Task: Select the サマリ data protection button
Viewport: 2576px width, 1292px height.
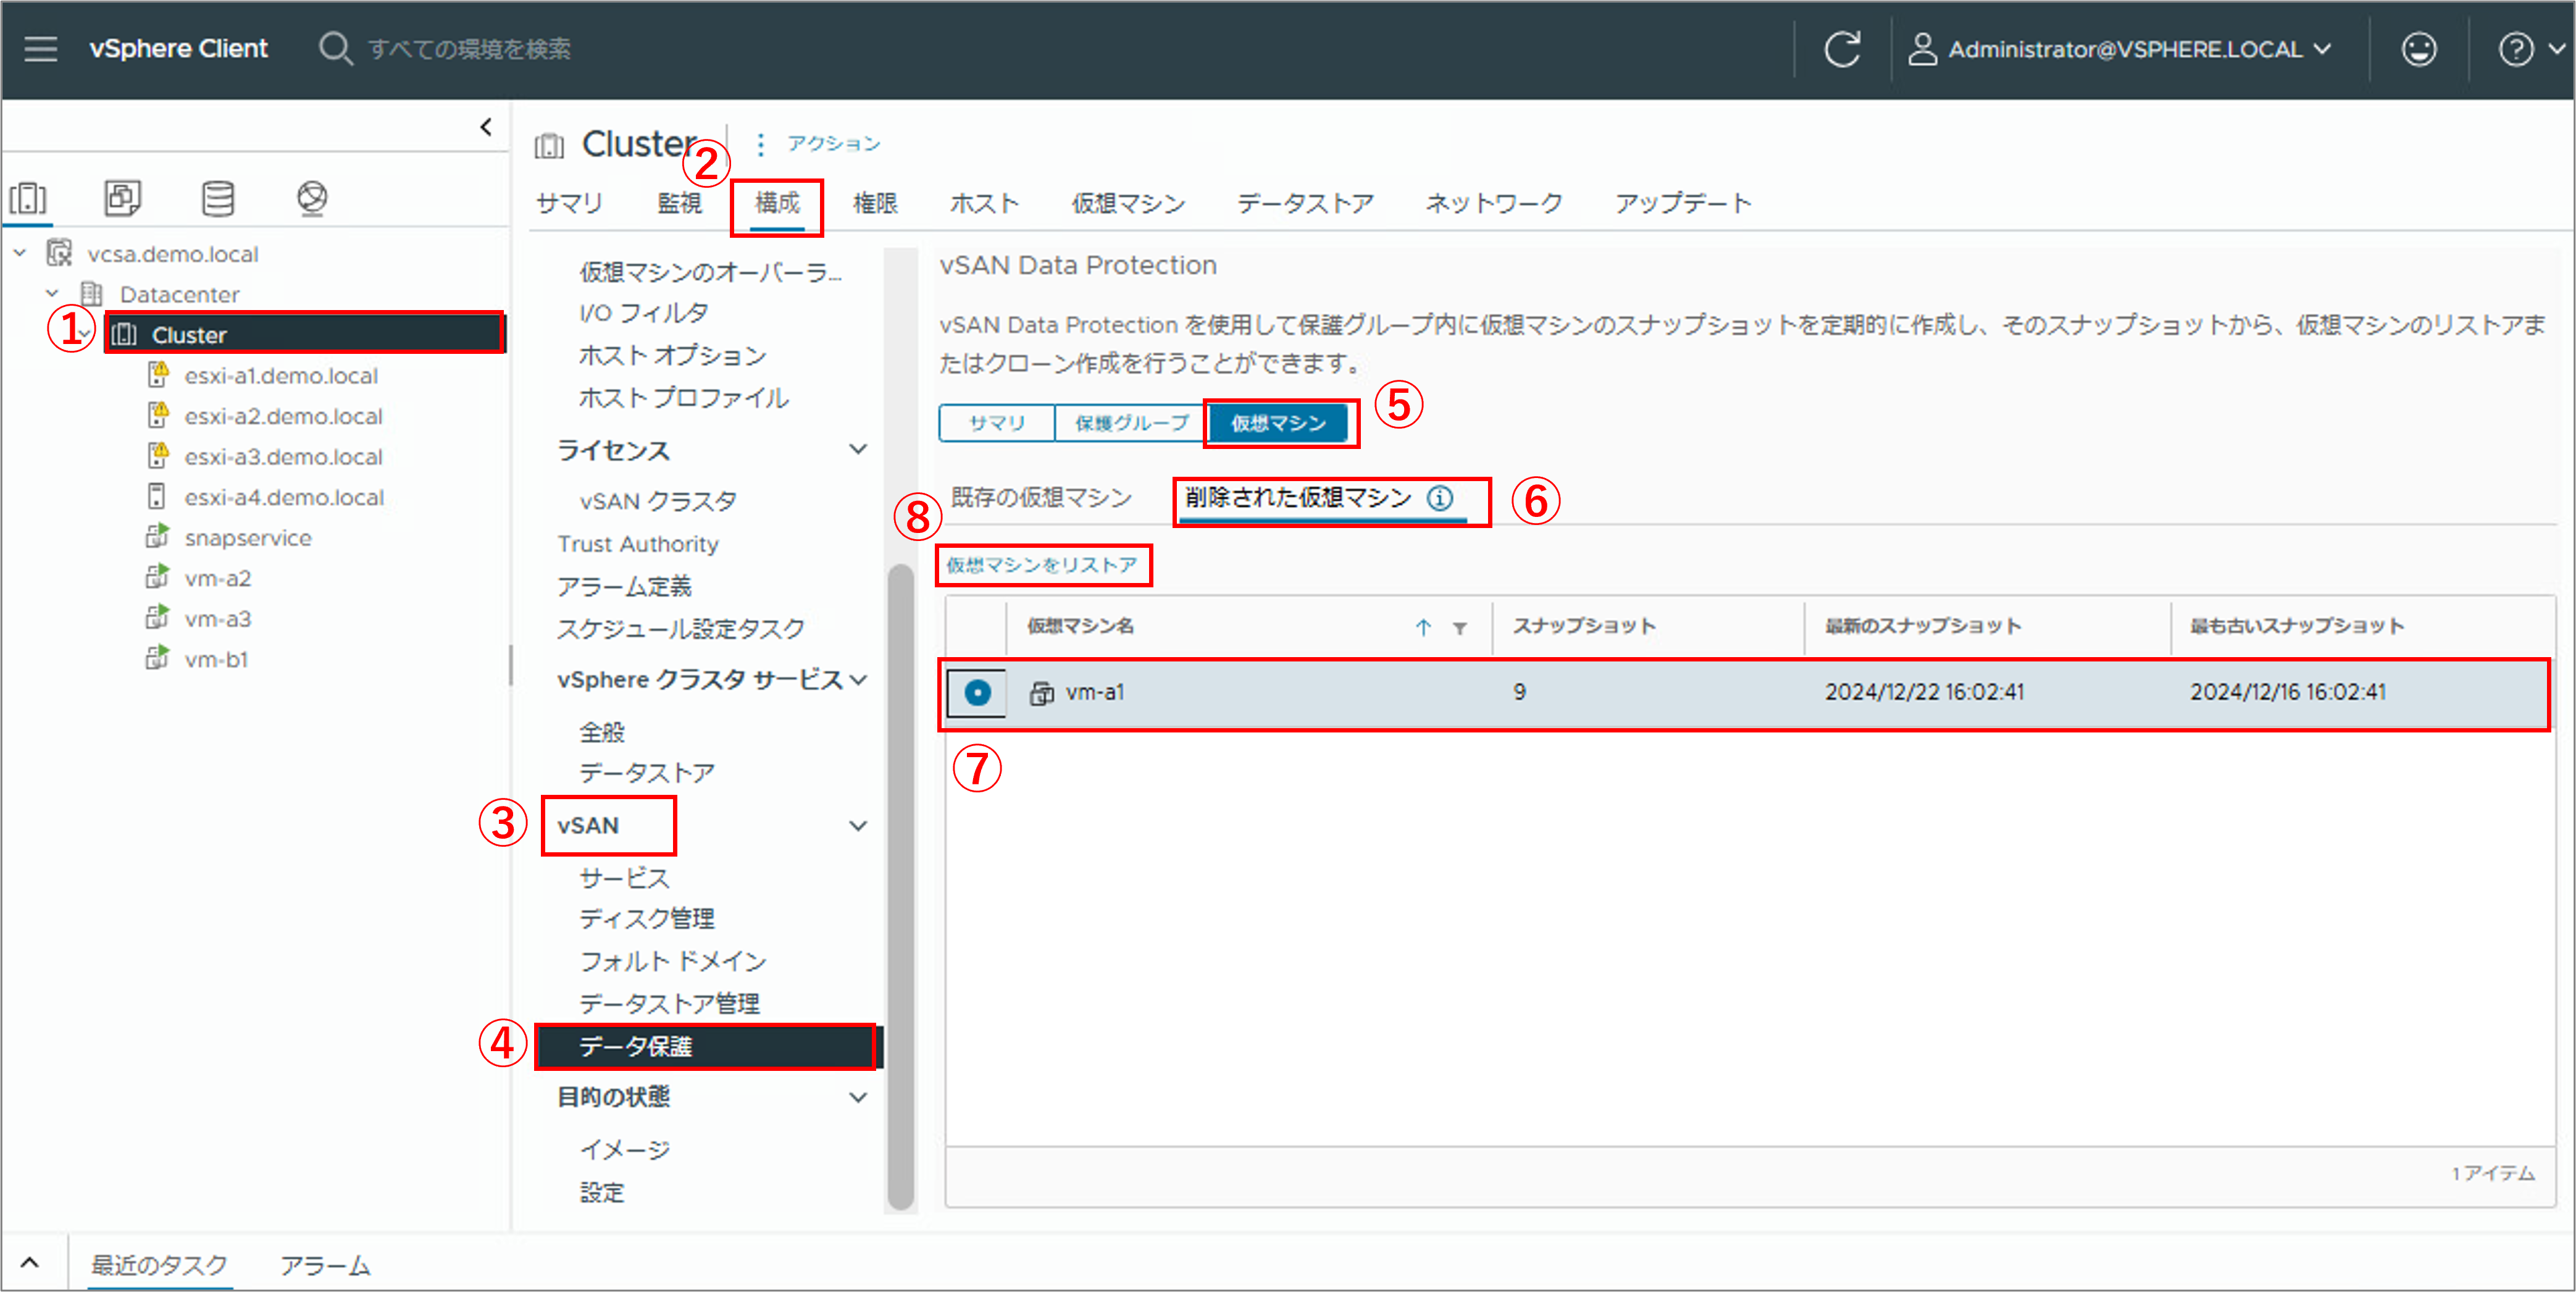Action: tap(997, 422)
